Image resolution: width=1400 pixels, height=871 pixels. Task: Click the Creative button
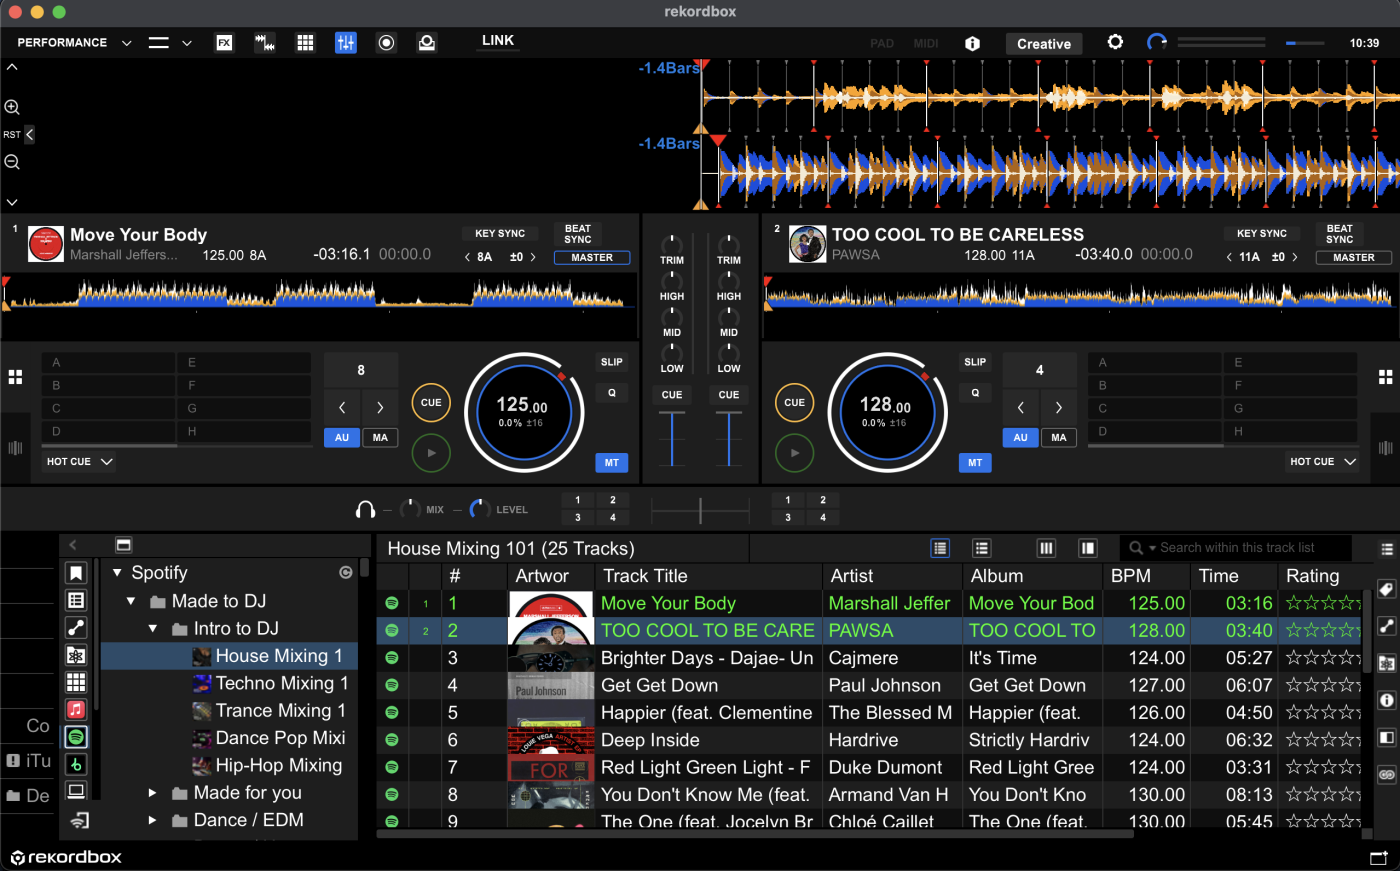point(1043,44)
